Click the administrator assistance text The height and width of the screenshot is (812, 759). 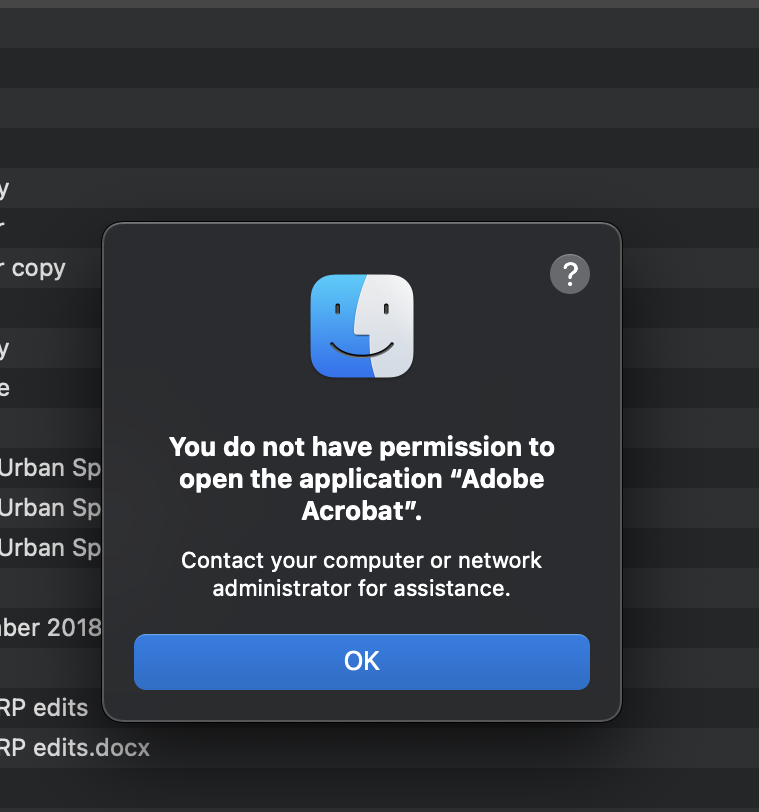(362, 574)
